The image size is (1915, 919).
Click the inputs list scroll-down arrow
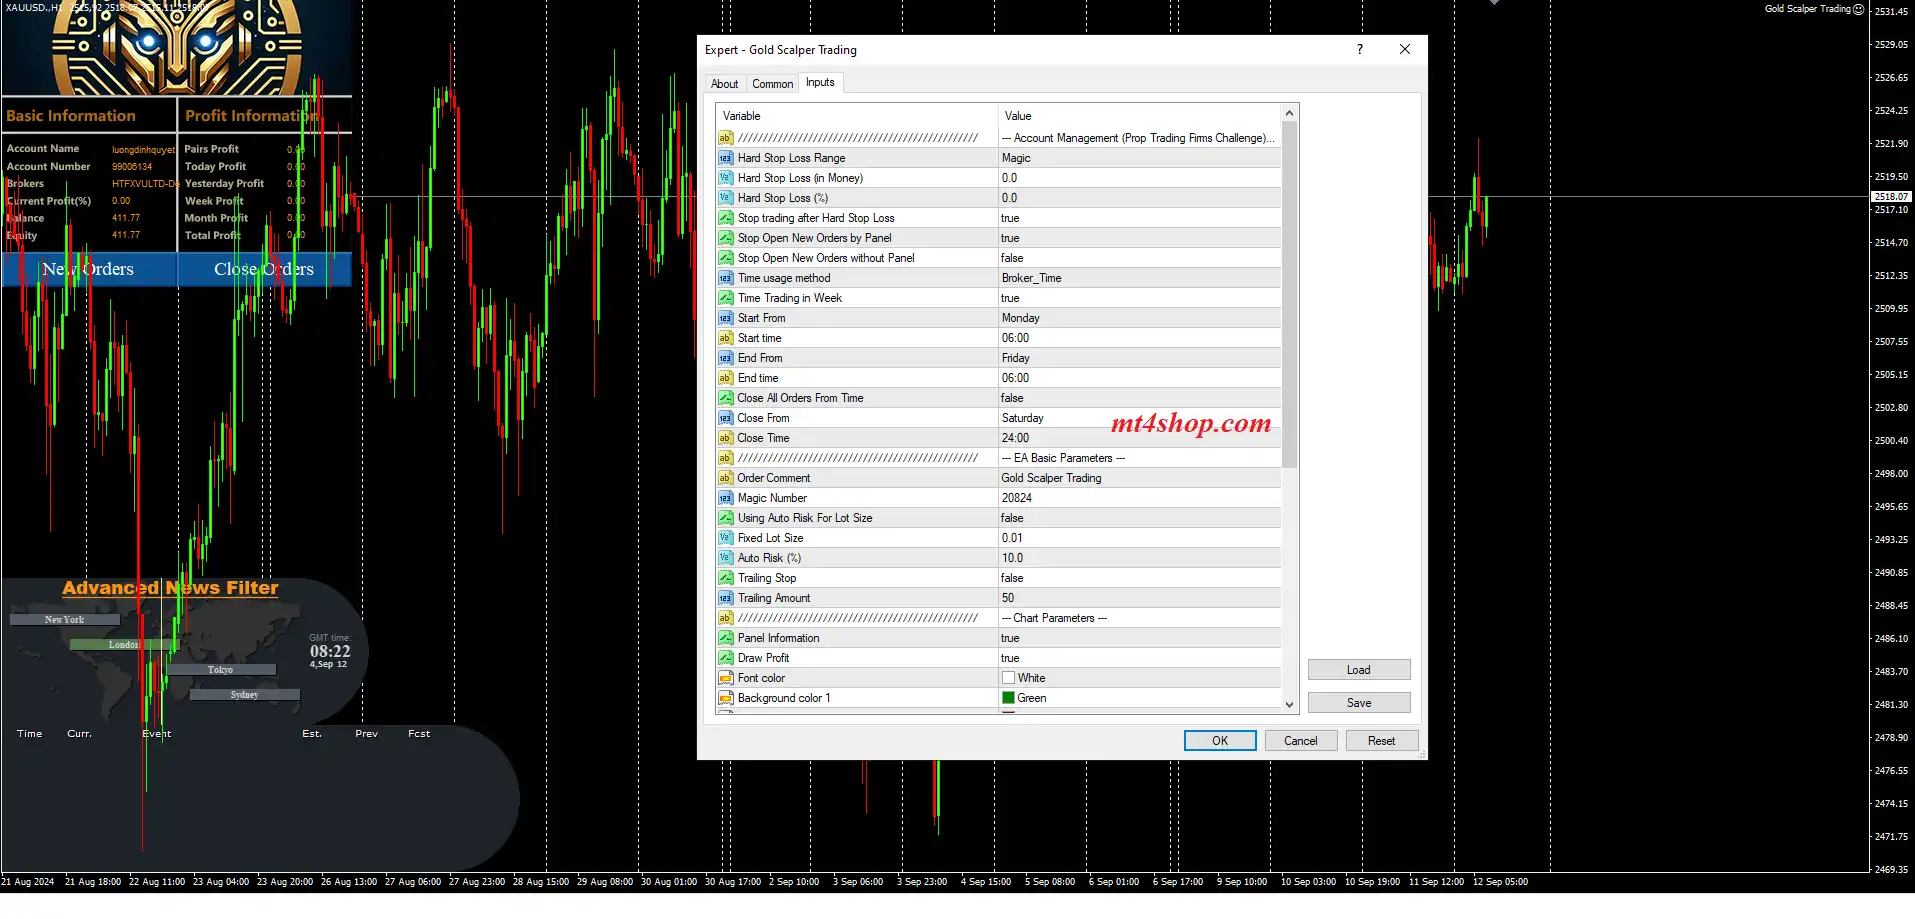pos(1289,704)
